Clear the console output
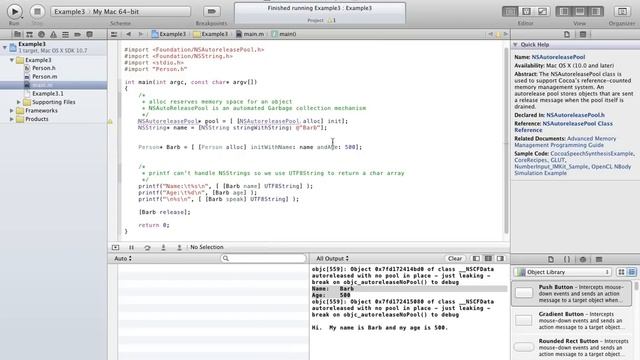 tap(455, 258)
